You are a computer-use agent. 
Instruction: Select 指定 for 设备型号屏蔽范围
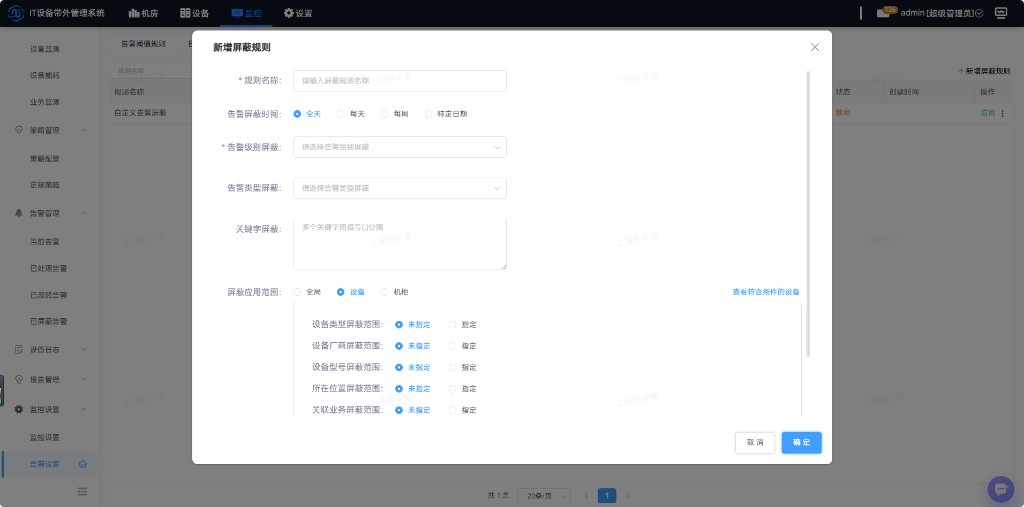(x=463, y=367)
